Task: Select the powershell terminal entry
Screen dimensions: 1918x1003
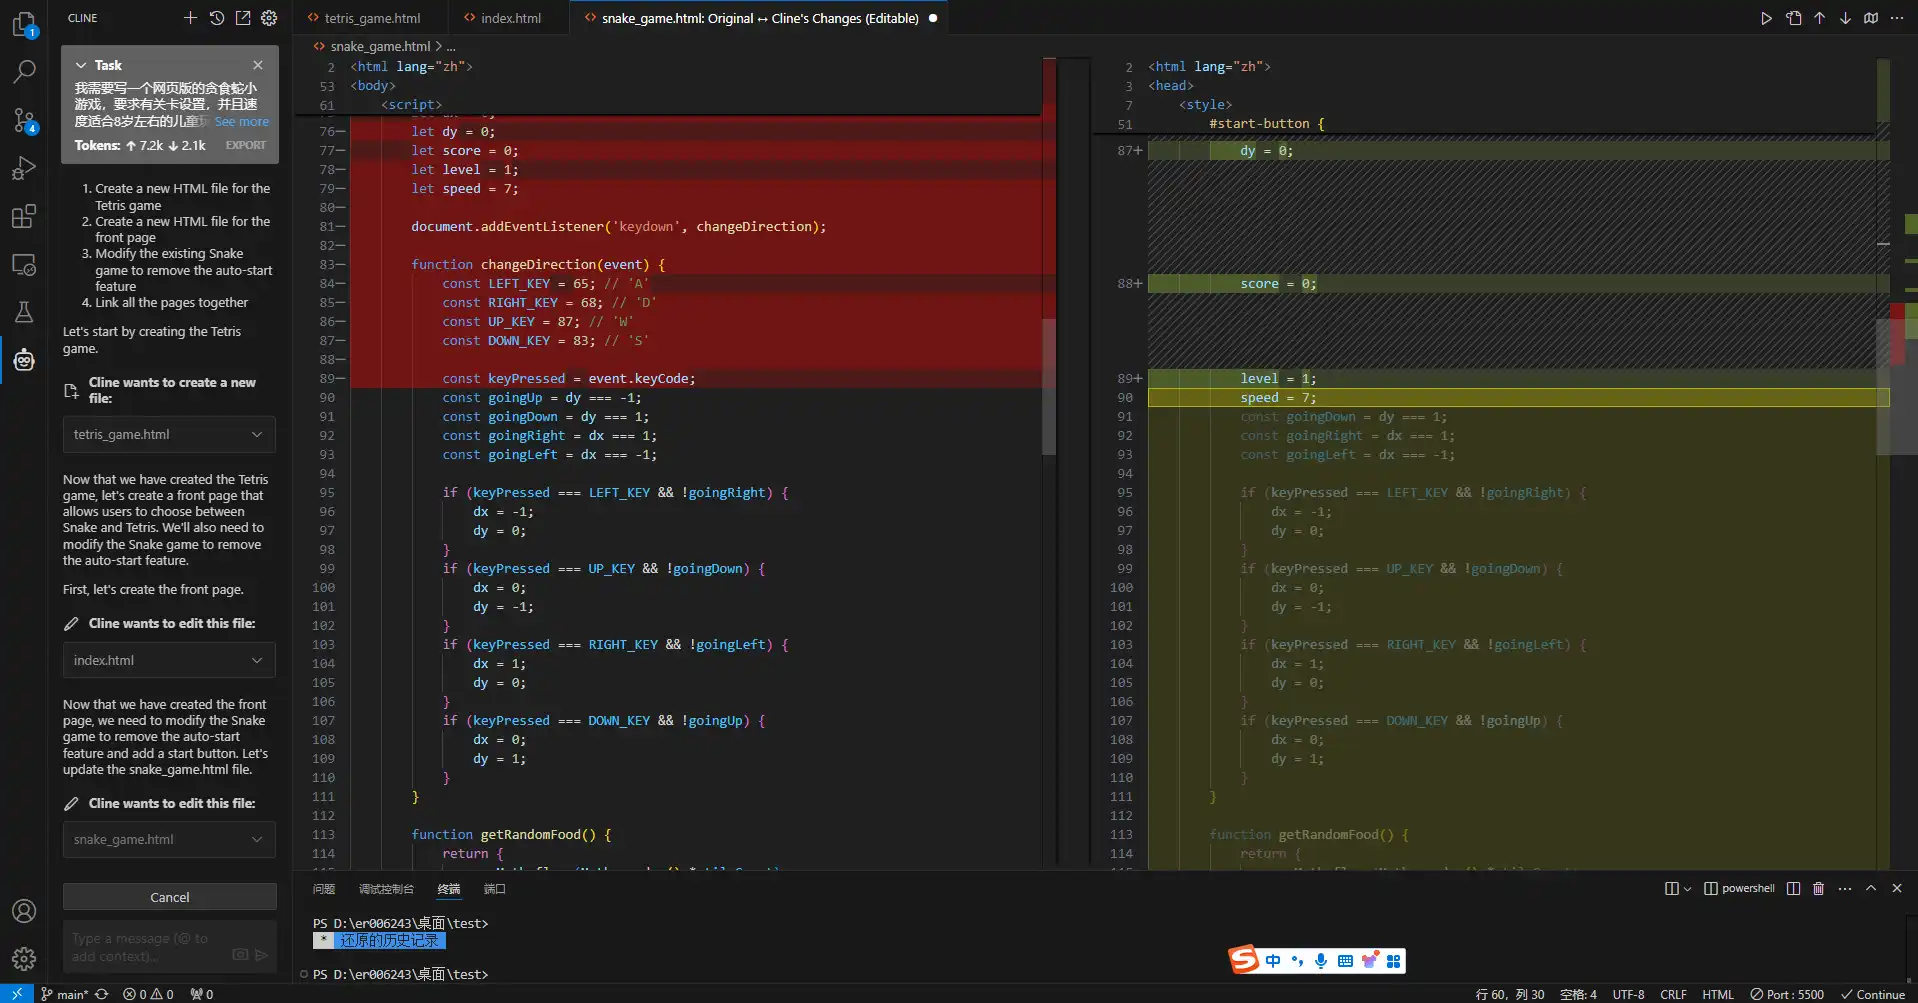Action: click(1739, 888)
